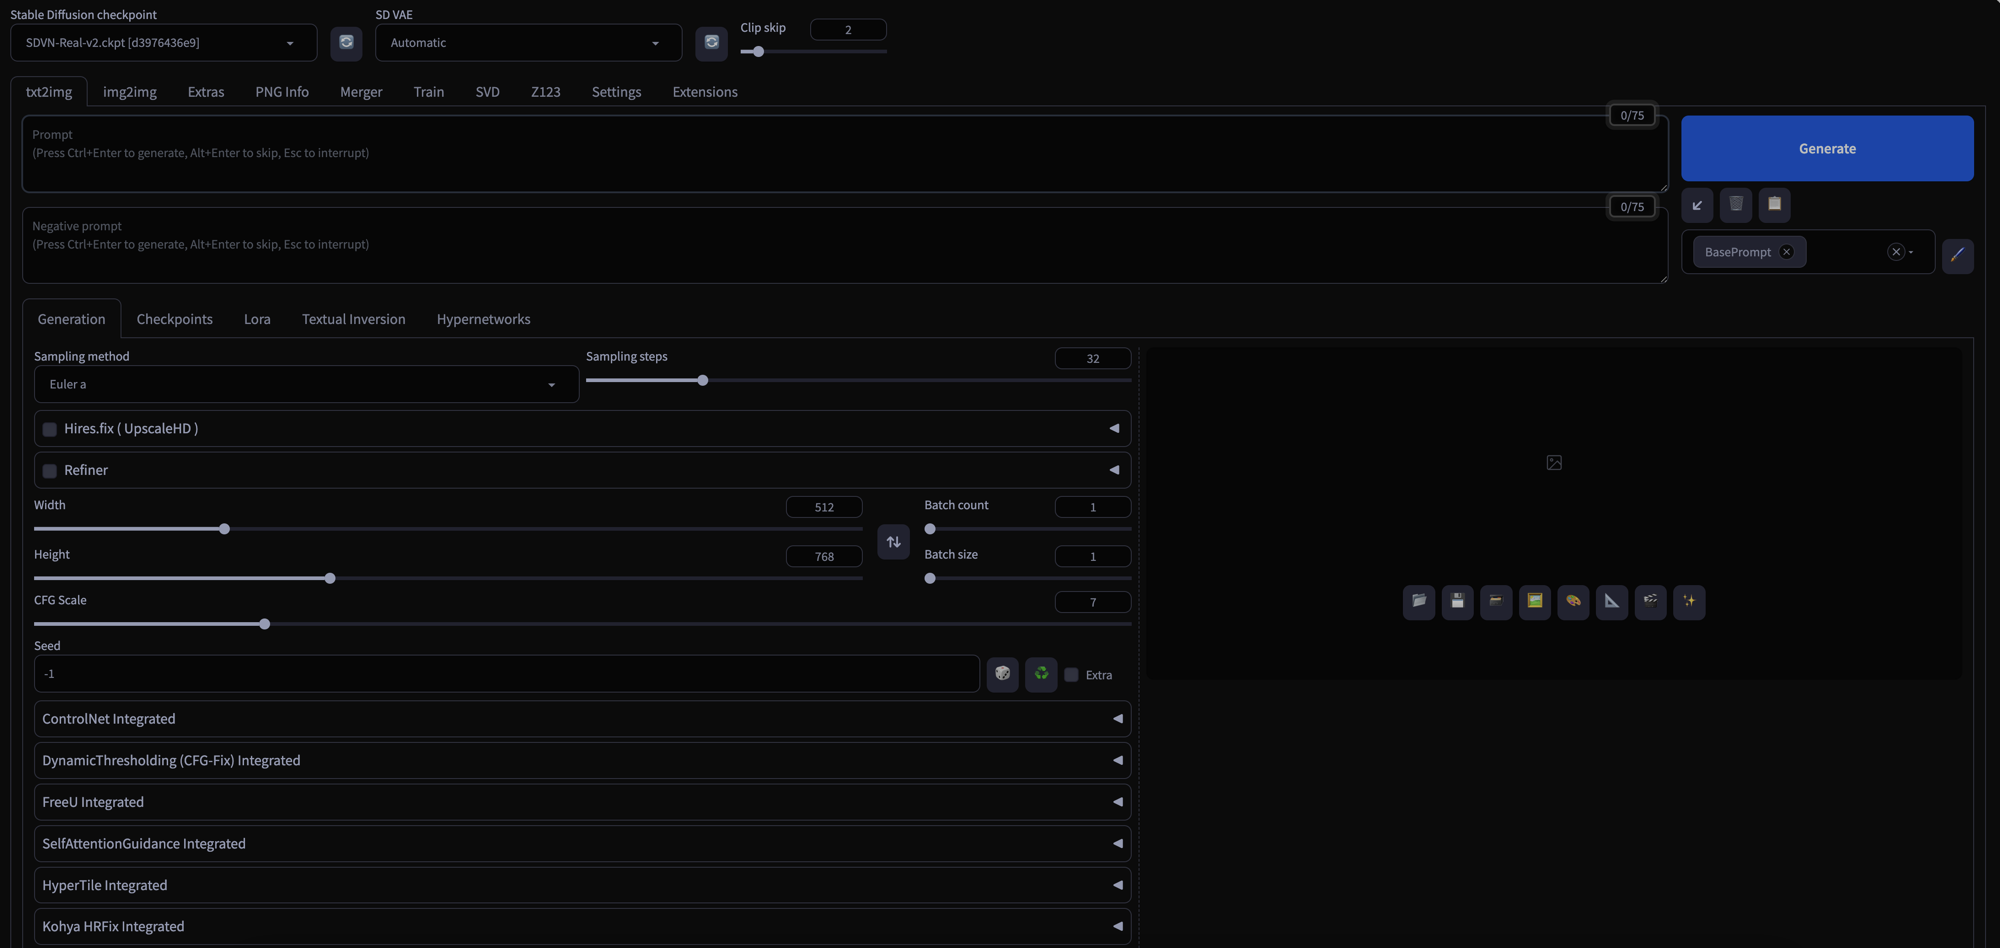The width and height of the screenshot is (2000, 948).
Task: Switch to the img2img tab
Action: (x=130, y=92)
